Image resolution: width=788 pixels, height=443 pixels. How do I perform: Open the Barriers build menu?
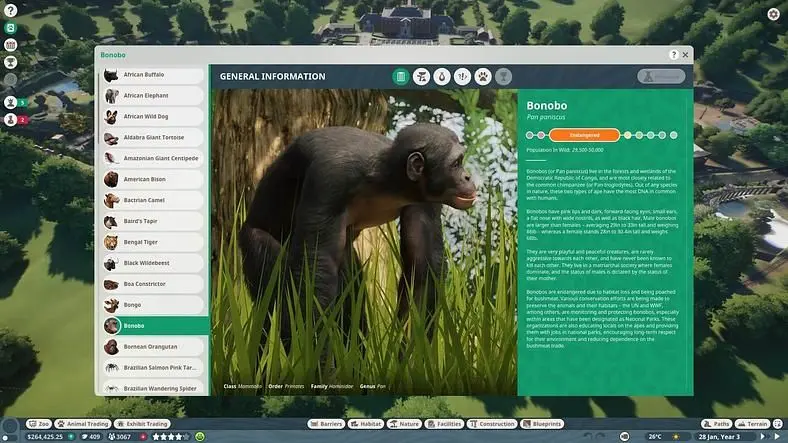326,424
